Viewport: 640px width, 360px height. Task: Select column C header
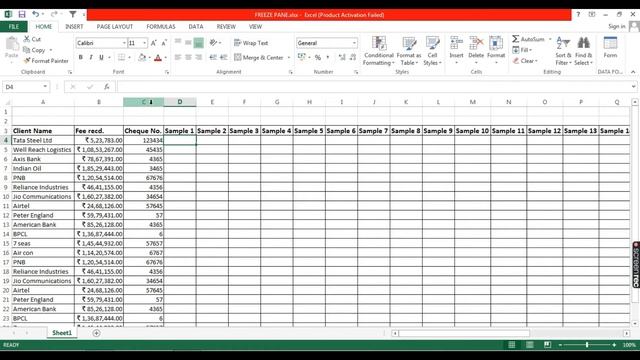point(144,102)
